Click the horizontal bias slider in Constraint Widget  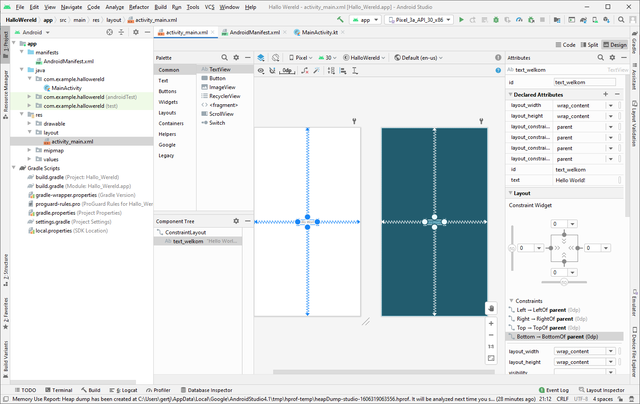coord(564,282)
